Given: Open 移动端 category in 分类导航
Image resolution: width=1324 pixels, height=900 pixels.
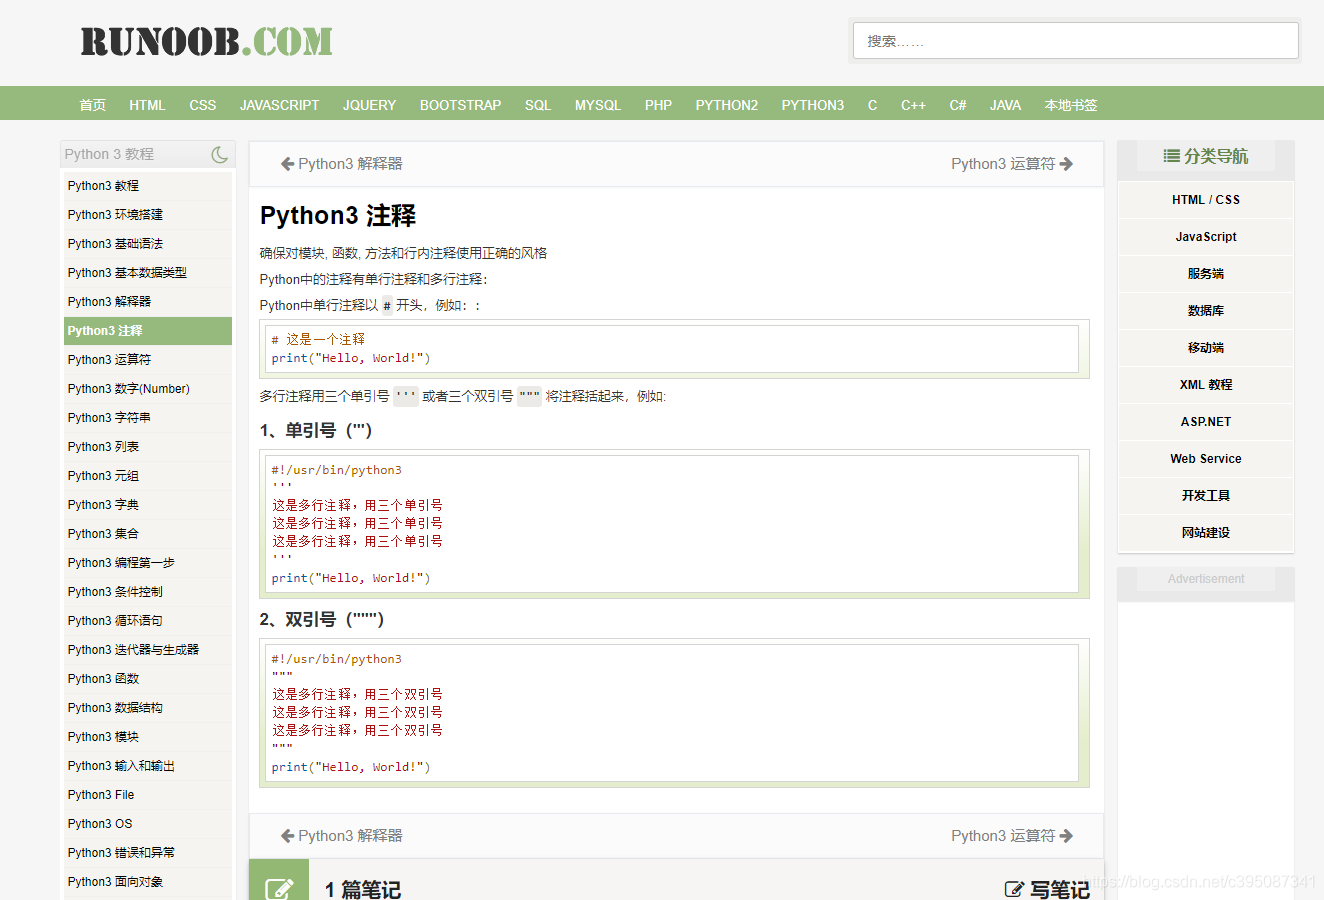Looking at the screenshot, I should click(x=1206, y=348).
